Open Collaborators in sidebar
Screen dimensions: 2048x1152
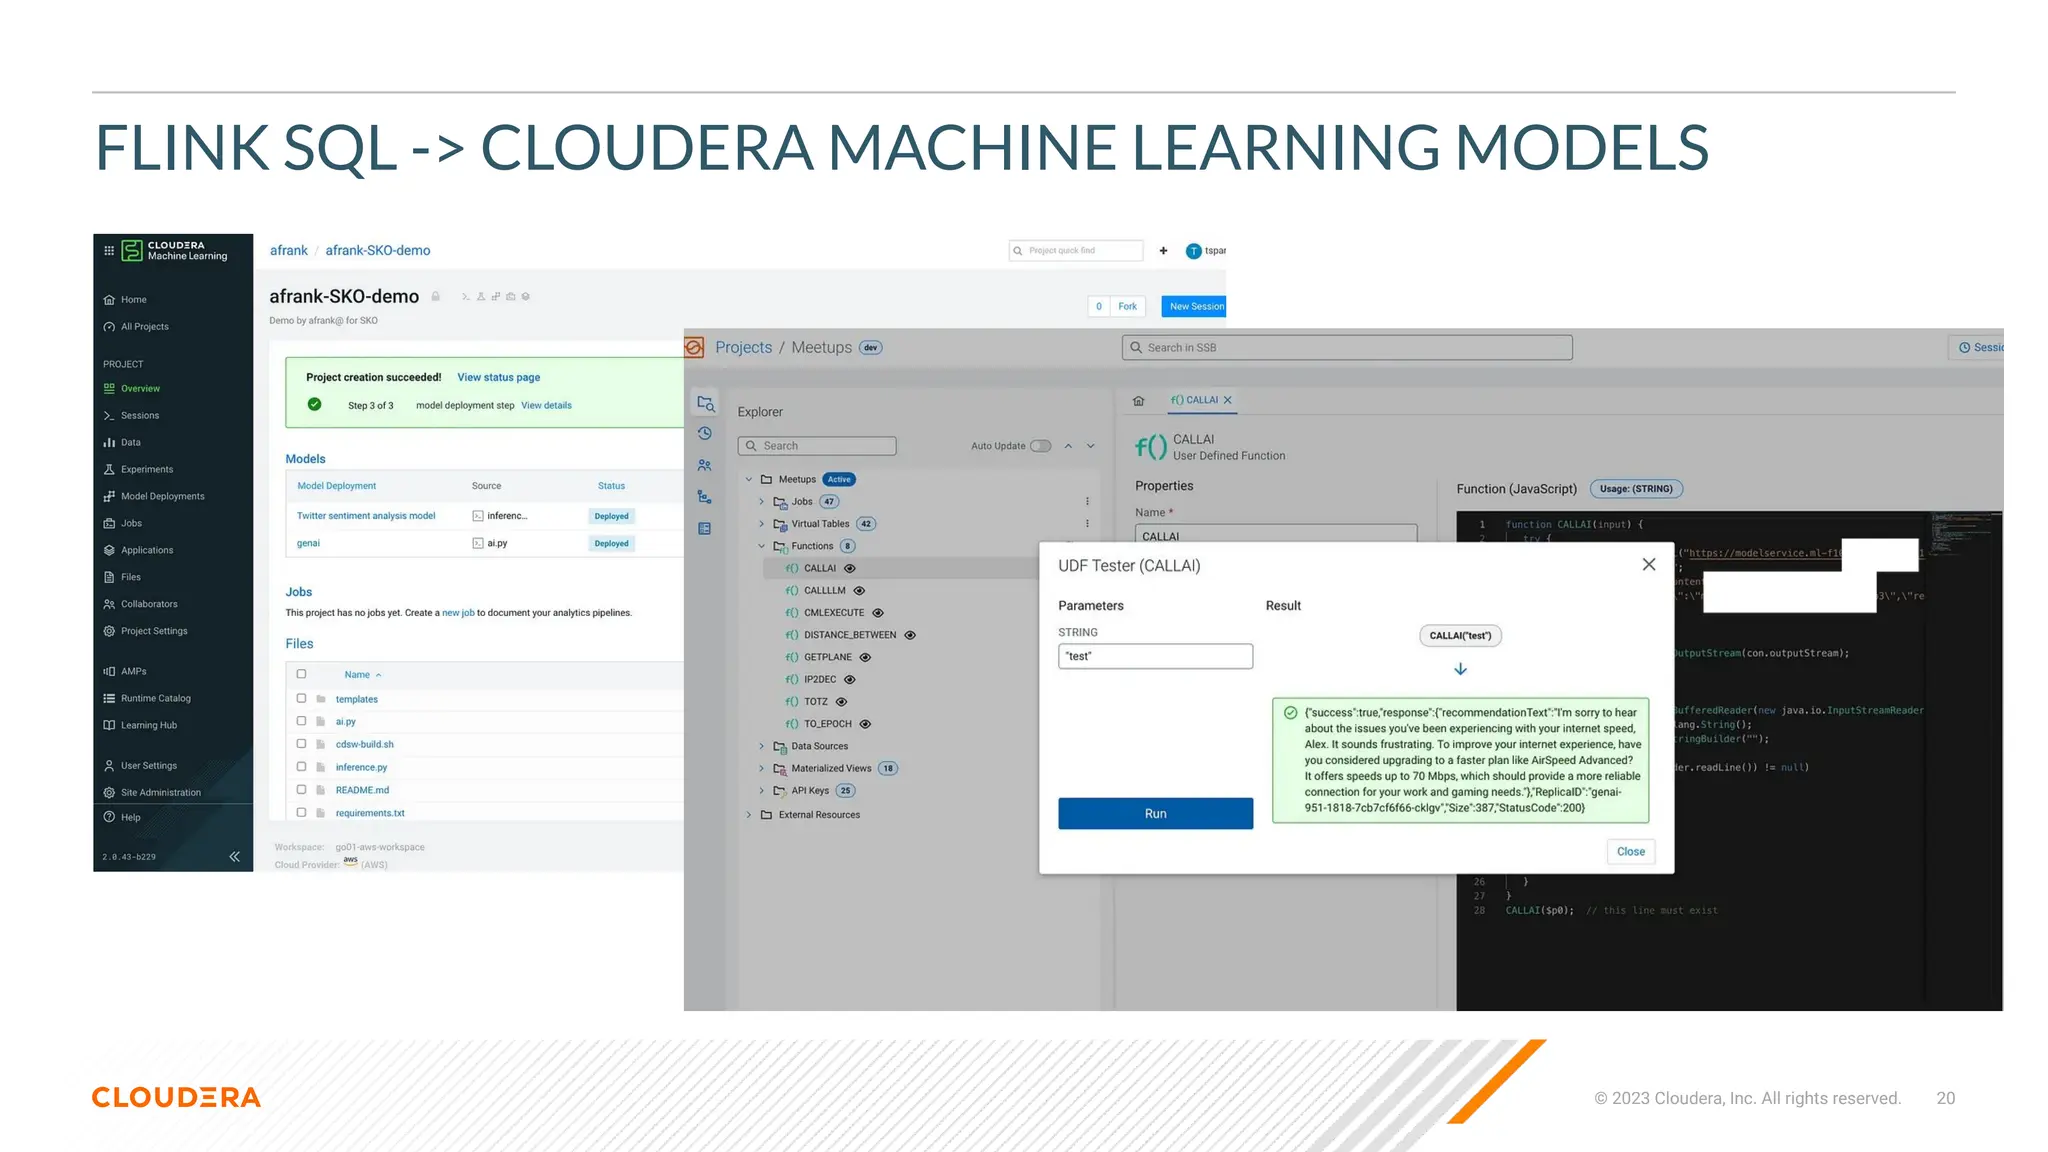point(140,605)
